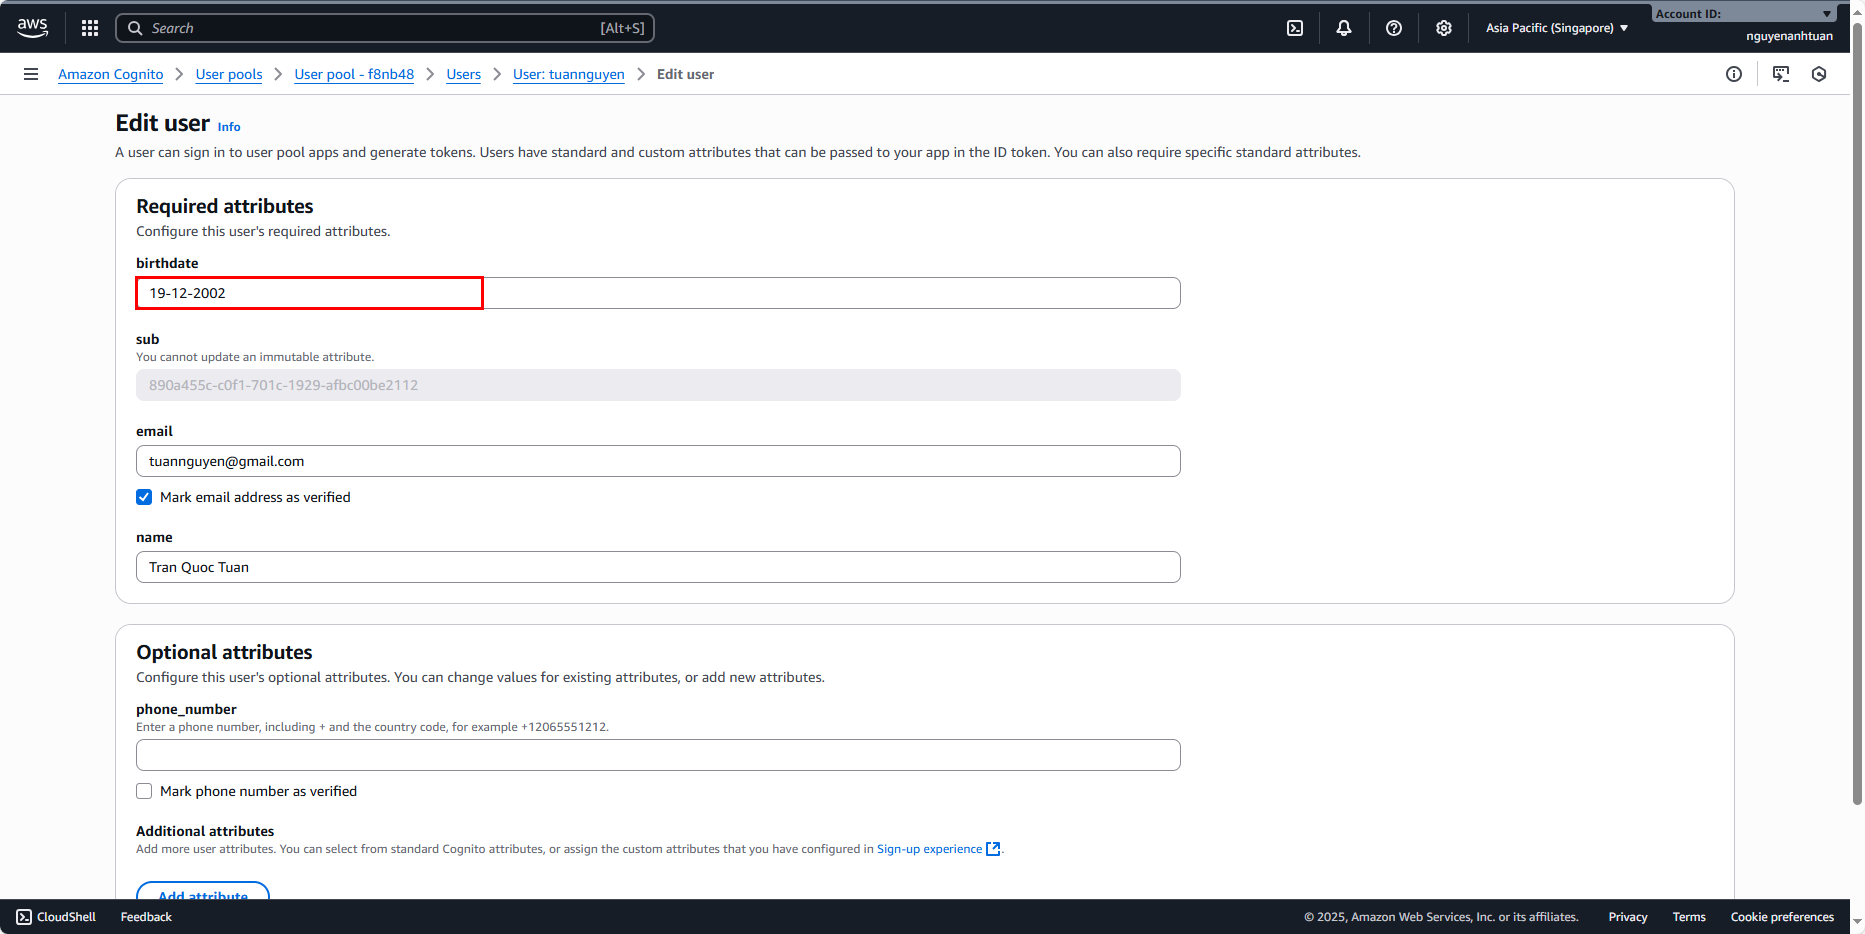Click the page vertical scrollbar

tap(1857, 400)
